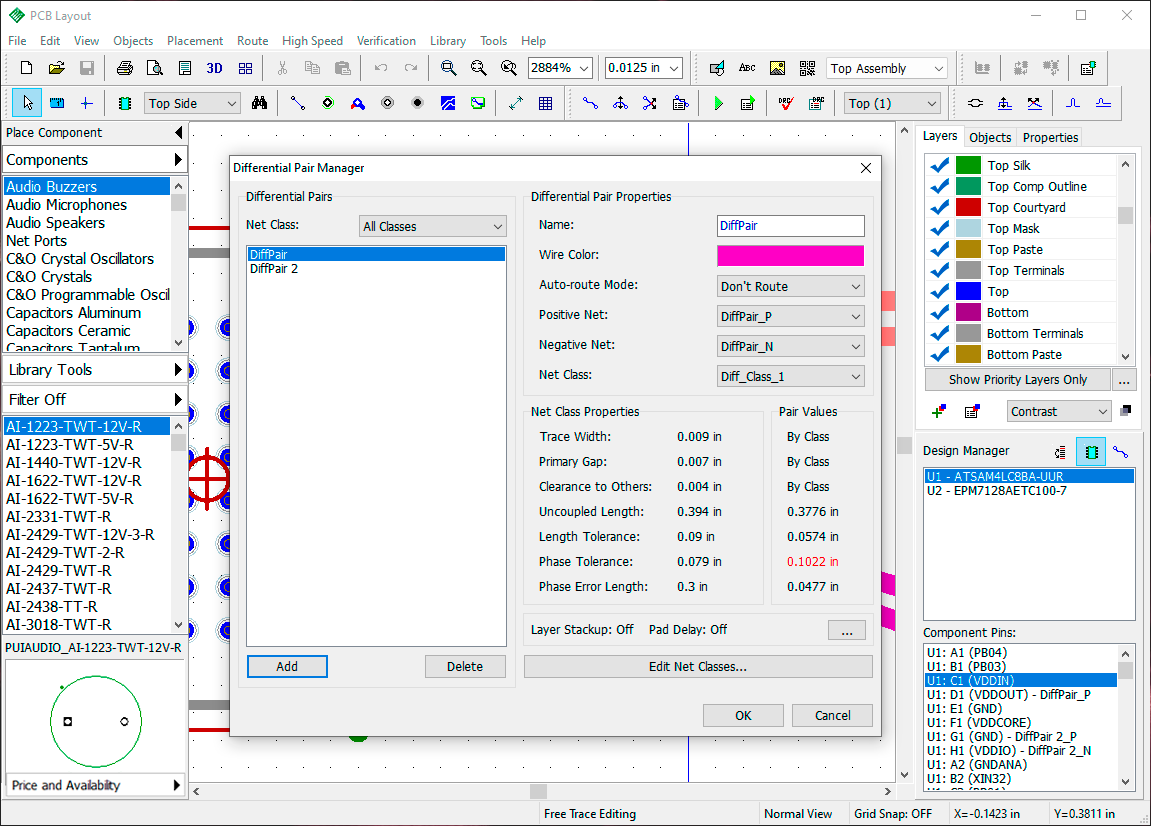Screen dimensions: 1151x826
Task: Click the Delete differential pair button
Action: click(465, 667)
